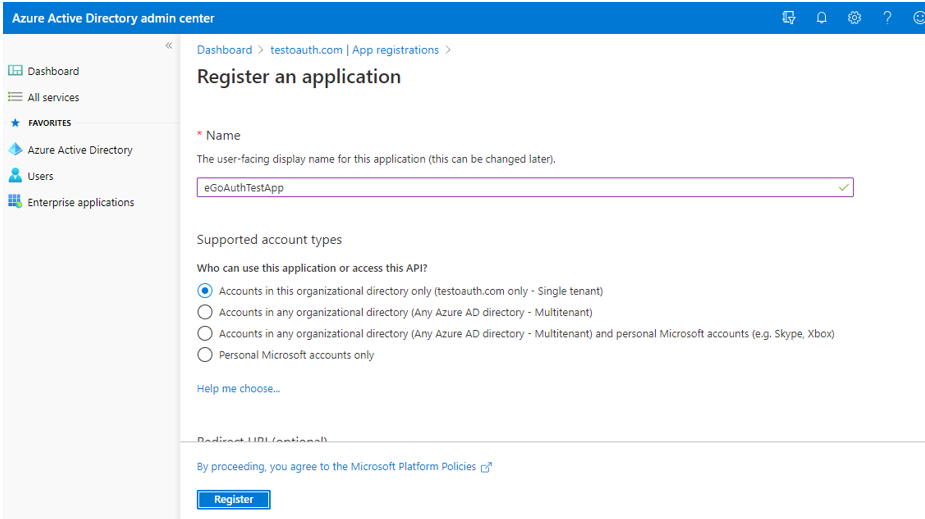Open Enterprise applications in the sidebar
Image resolution: width=925 pixels, height=519 pixels.
tap(81, 202)
